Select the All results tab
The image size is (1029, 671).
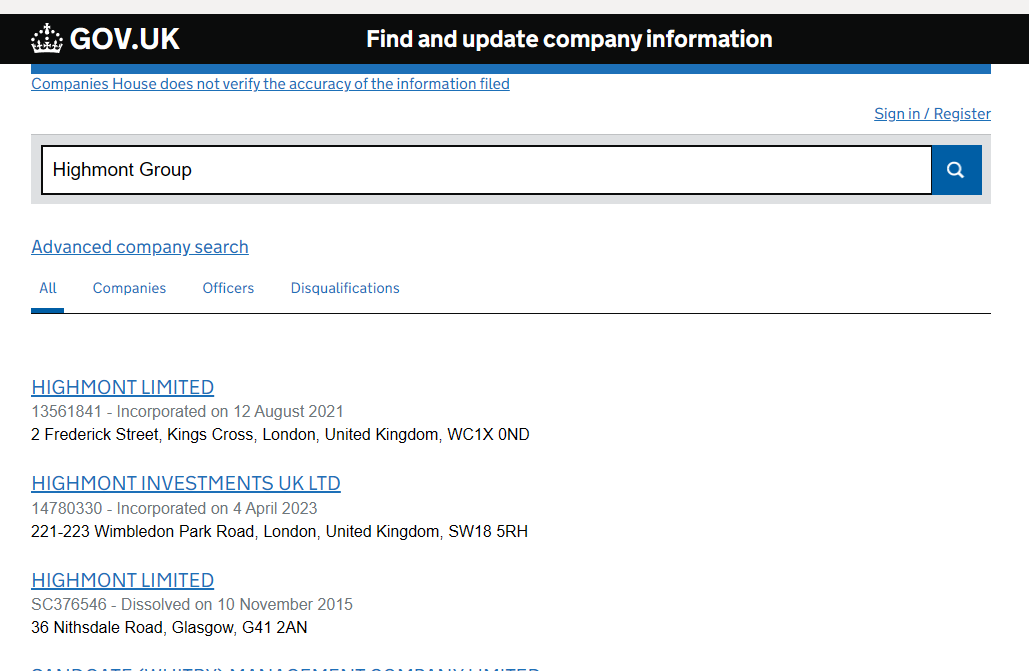coord(48,288)
